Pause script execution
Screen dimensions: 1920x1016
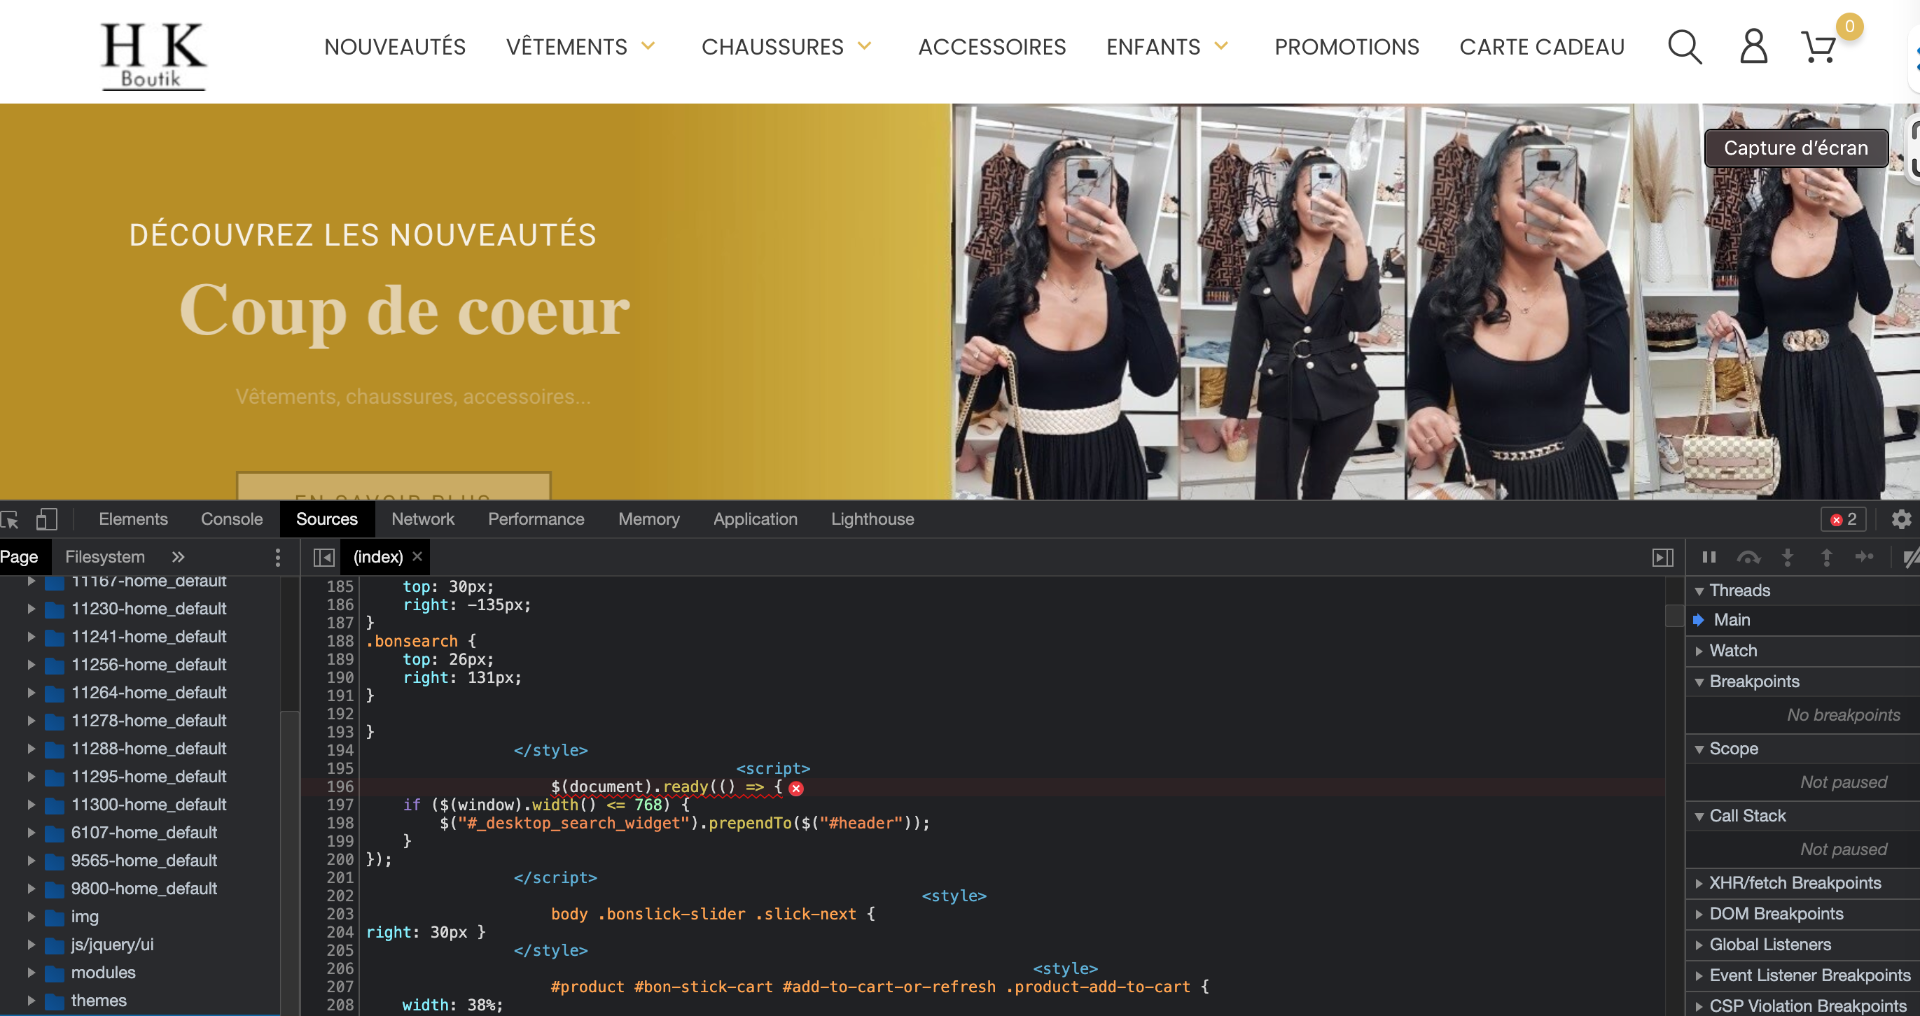coord(1709,557)
